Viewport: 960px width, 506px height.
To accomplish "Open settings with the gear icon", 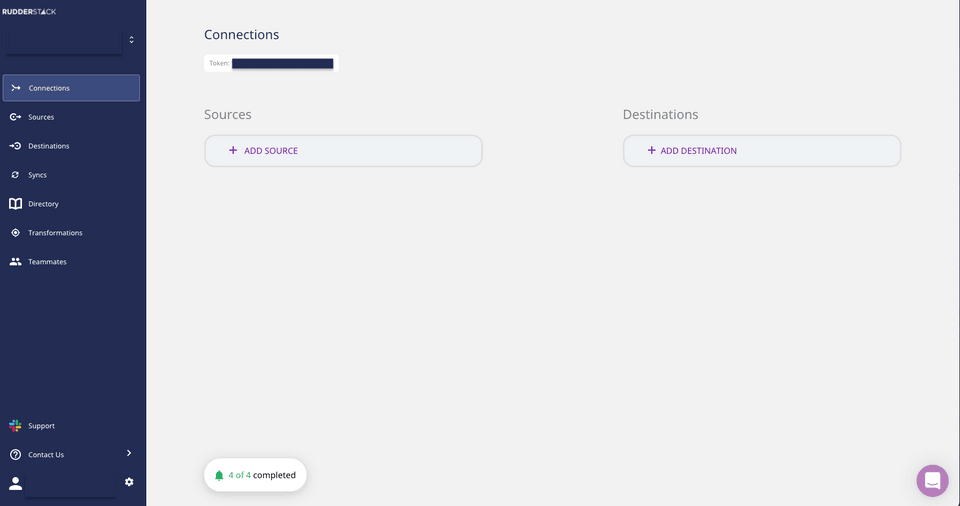I will click(x=129, y=482).
